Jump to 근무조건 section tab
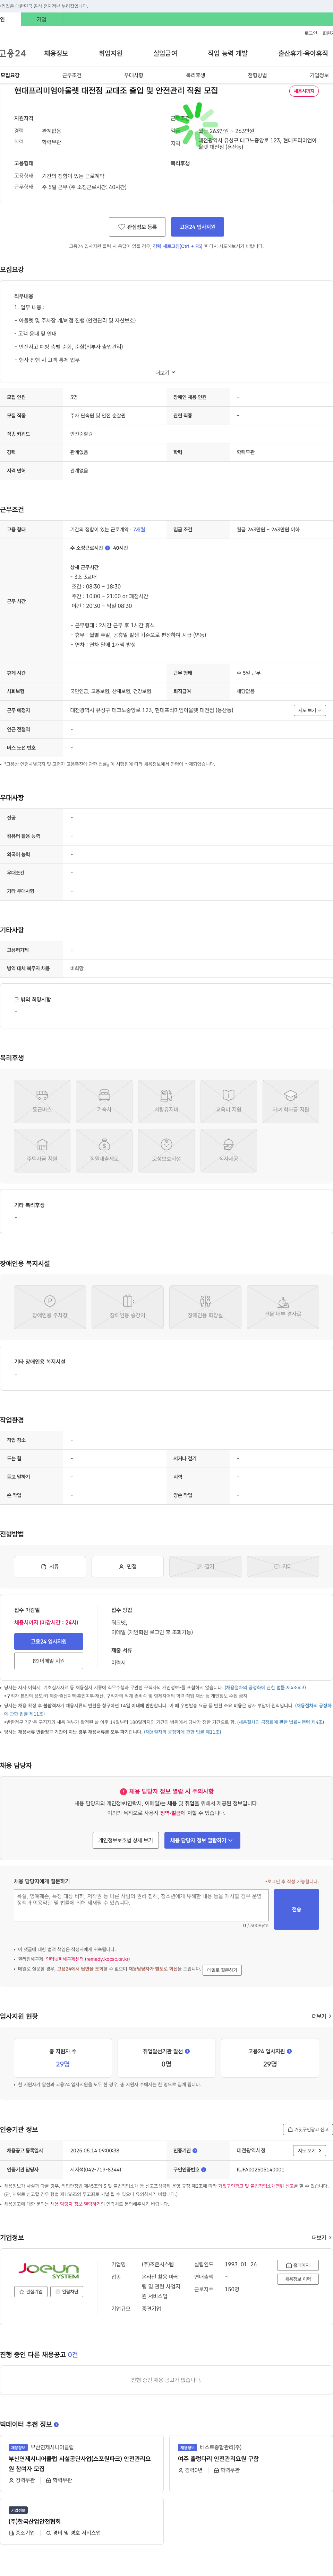333x2576 pixels. click(72, 75)
